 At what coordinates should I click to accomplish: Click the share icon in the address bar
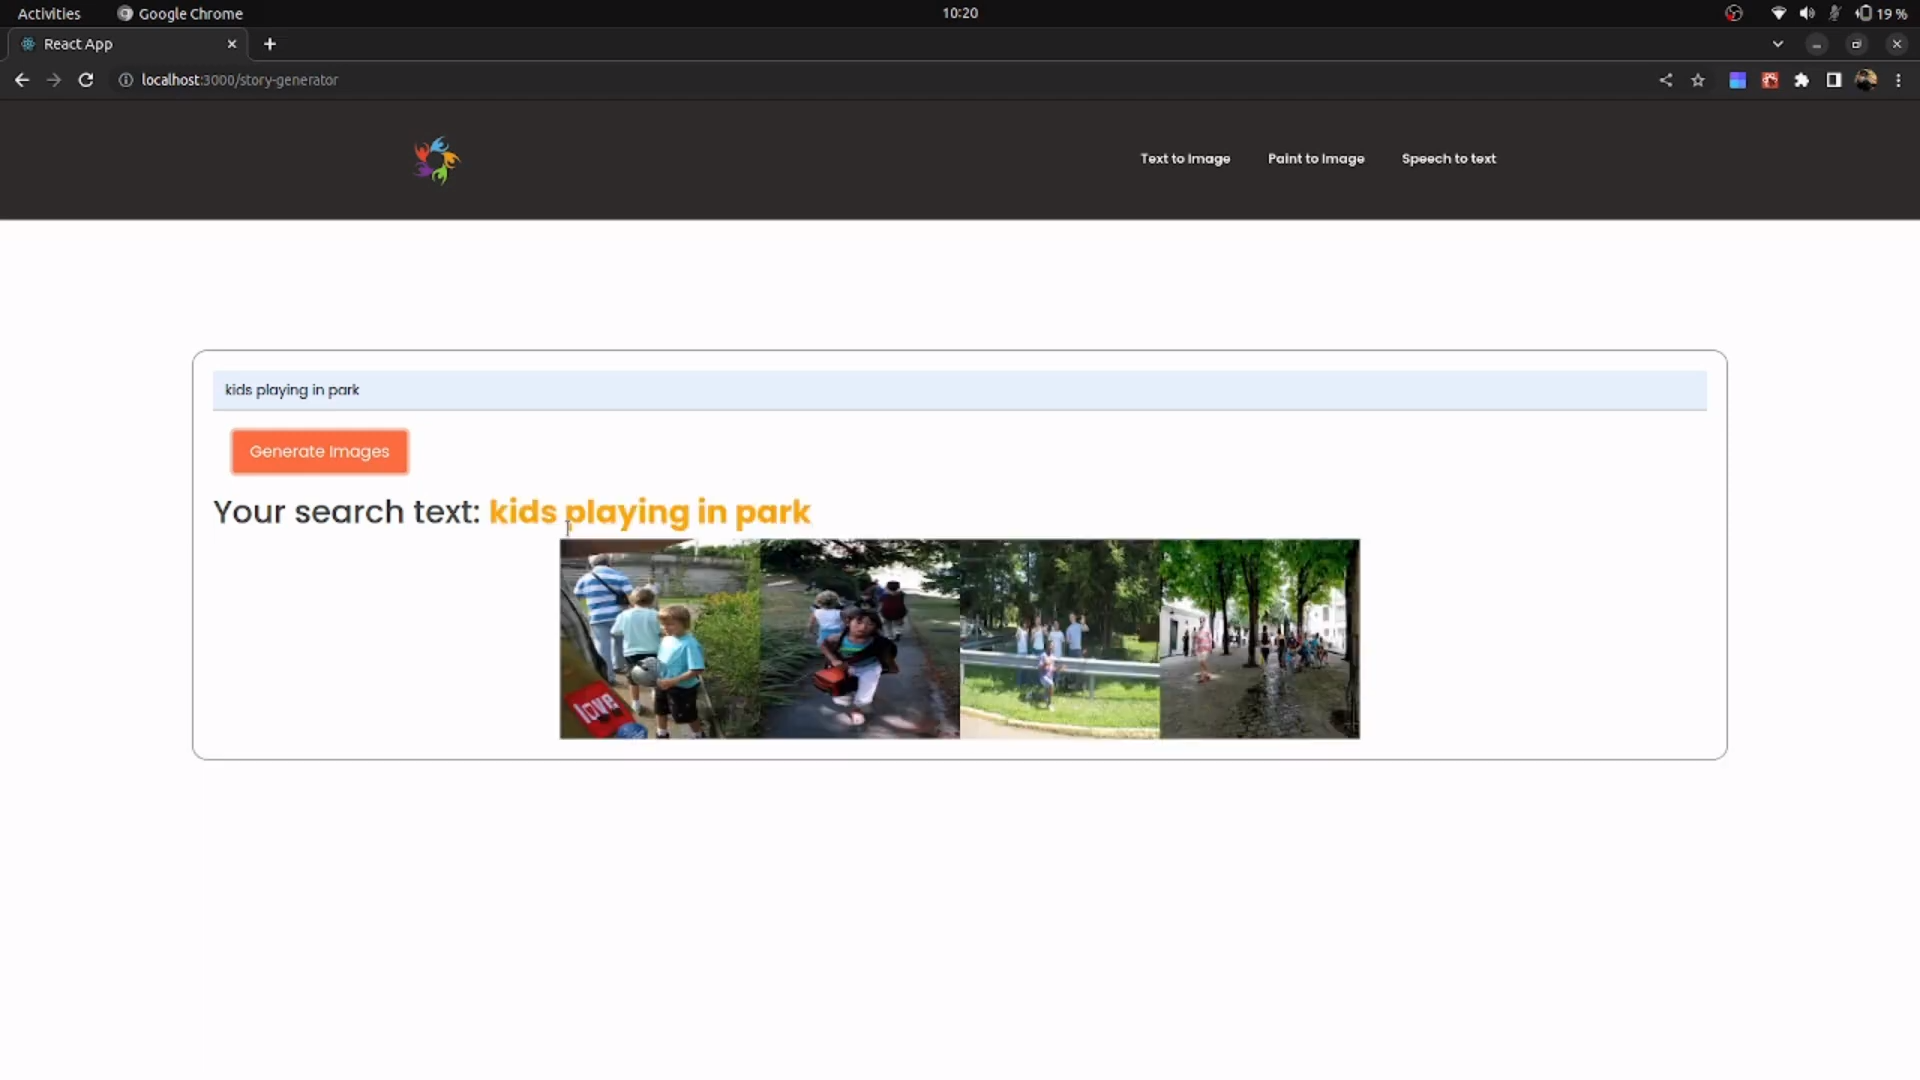pyautogui.click(x=1666, y=80)
